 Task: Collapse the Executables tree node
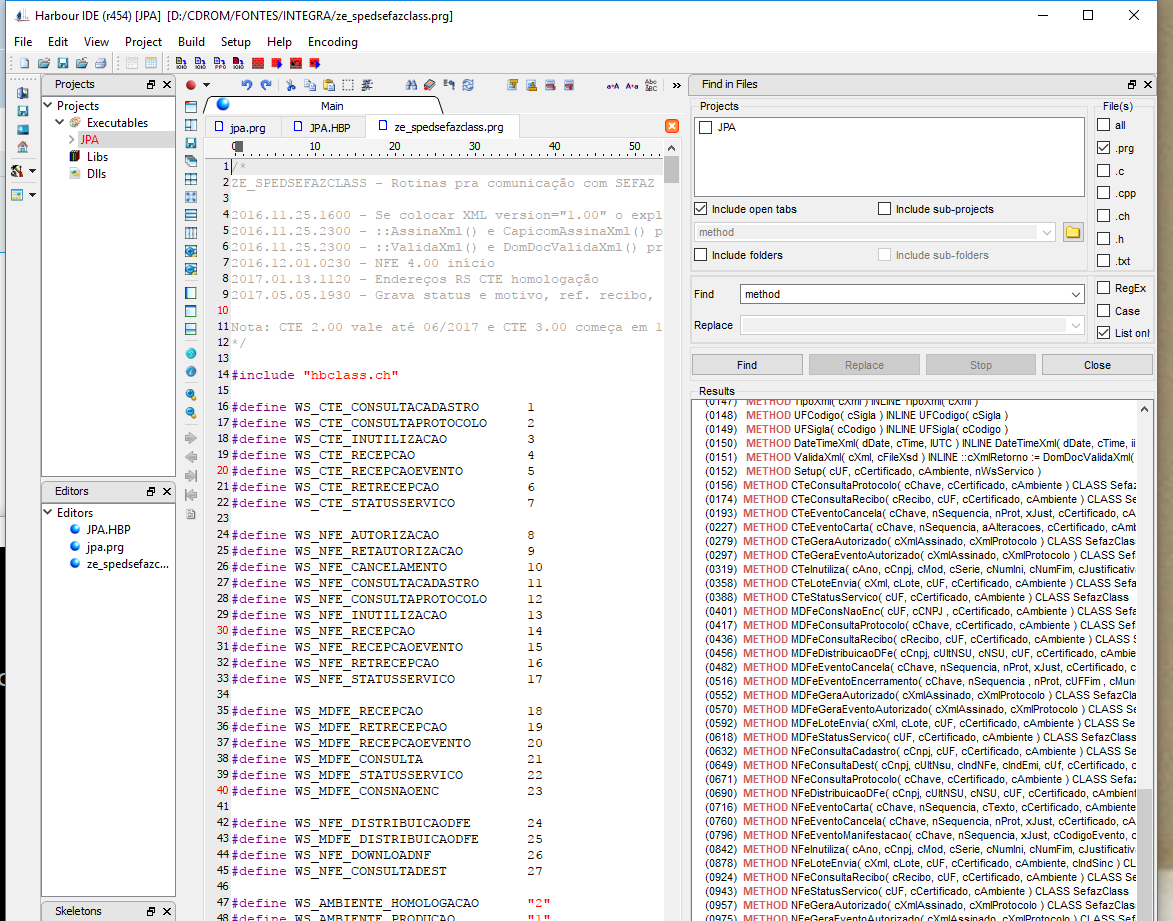click(59, 123)
